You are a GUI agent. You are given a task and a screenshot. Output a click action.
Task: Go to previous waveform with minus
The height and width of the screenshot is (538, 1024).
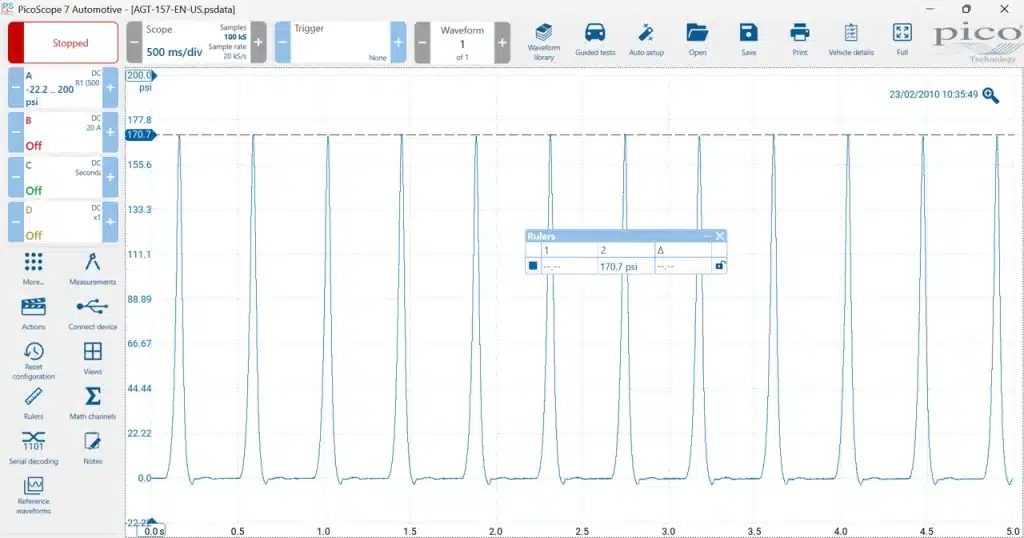423,42
